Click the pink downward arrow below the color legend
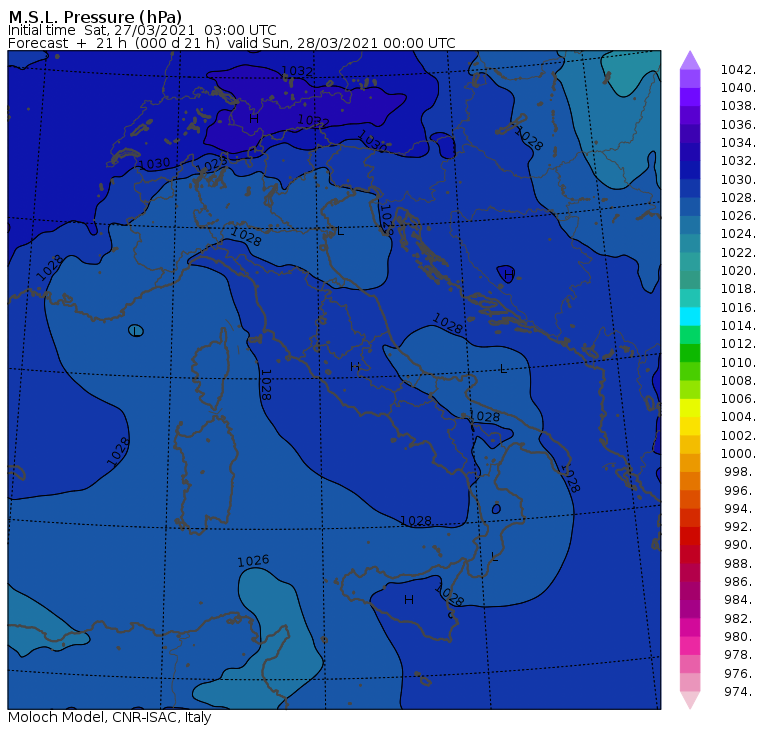Viewport: 760px width, 731px height. tap(690, 700)
